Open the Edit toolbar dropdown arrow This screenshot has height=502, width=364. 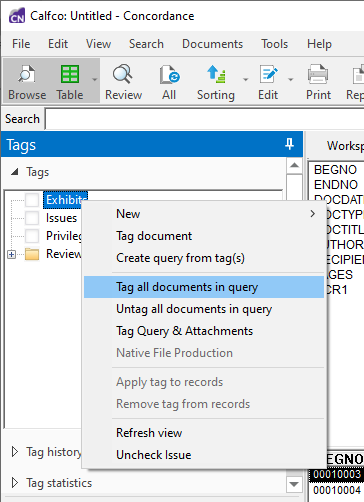point(290,80)
